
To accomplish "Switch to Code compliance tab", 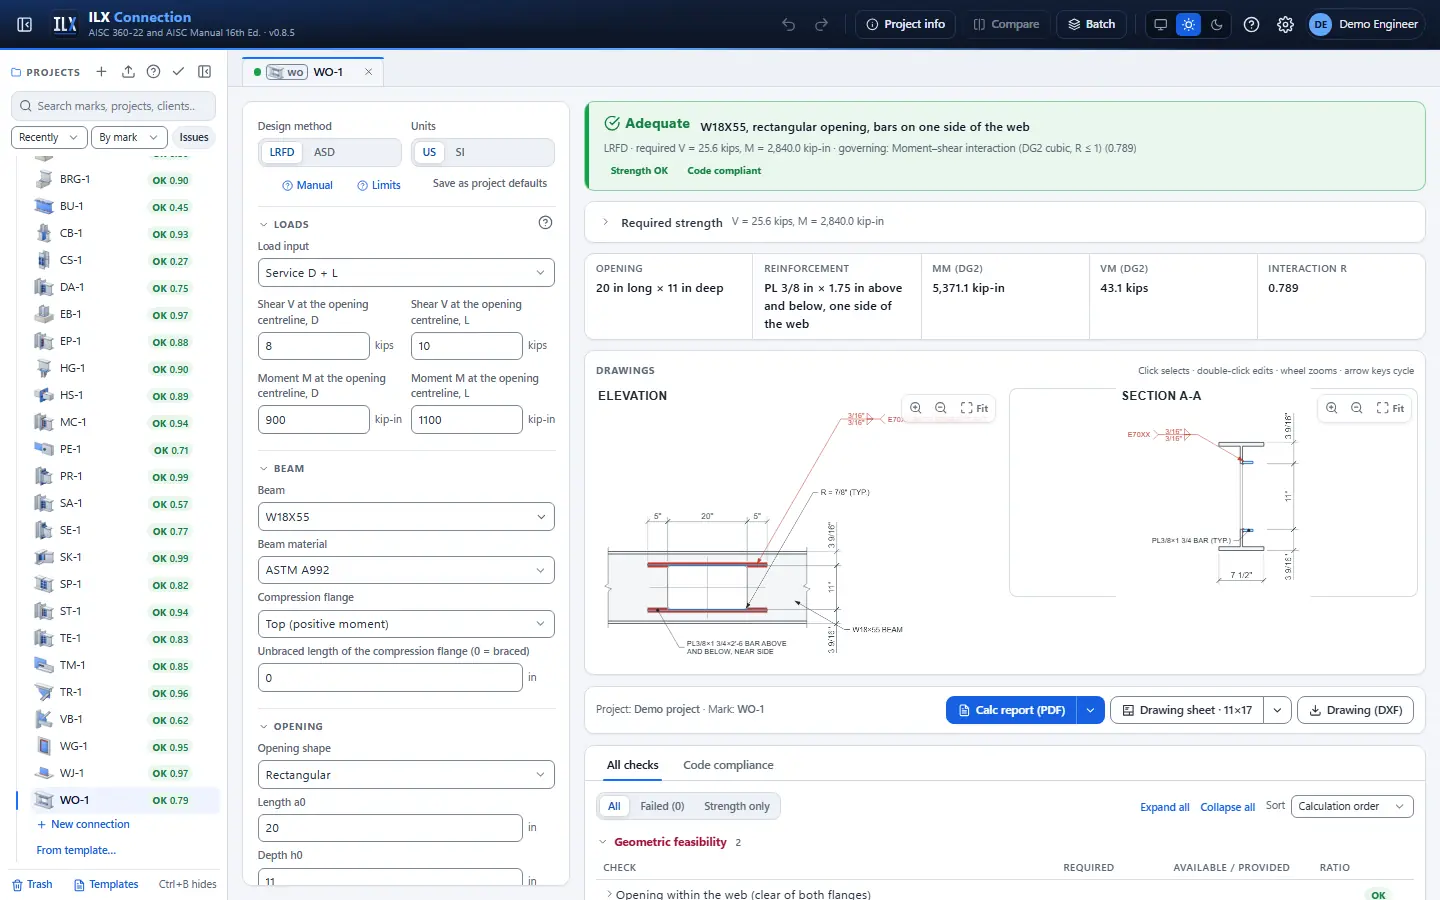I will click(728, 765).
